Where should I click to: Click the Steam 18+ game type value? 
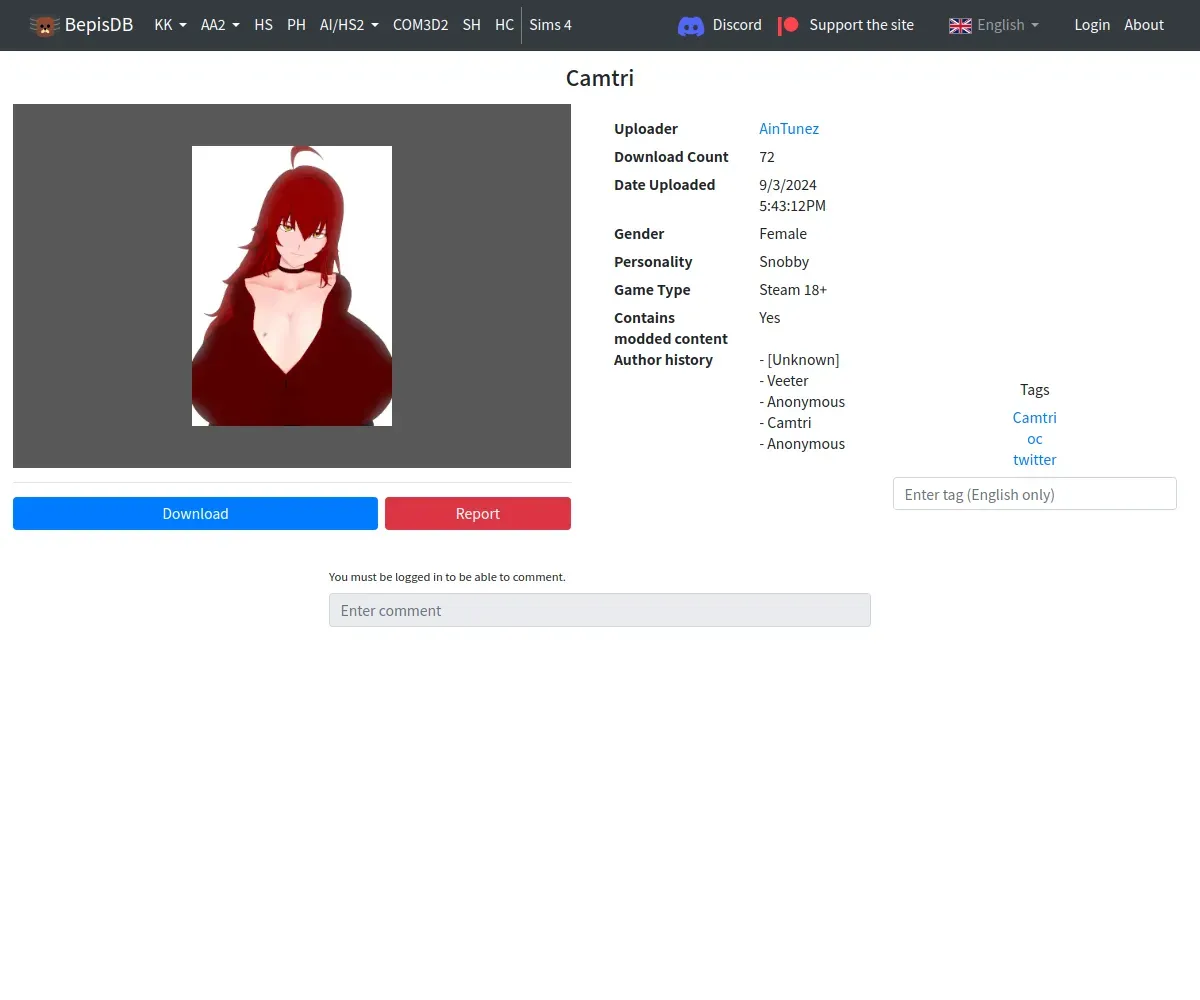point(793,290)
